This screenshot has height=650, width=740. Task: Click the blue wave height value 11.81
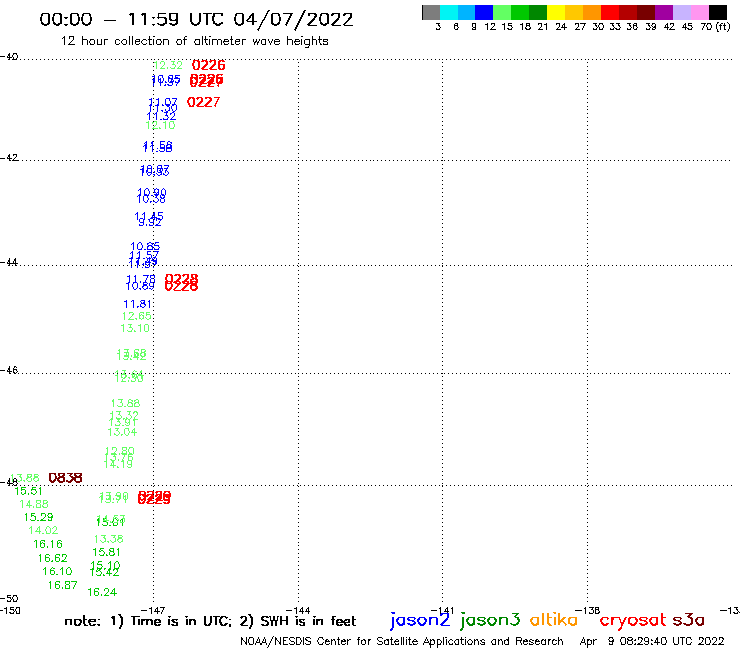tap(137, 304)
